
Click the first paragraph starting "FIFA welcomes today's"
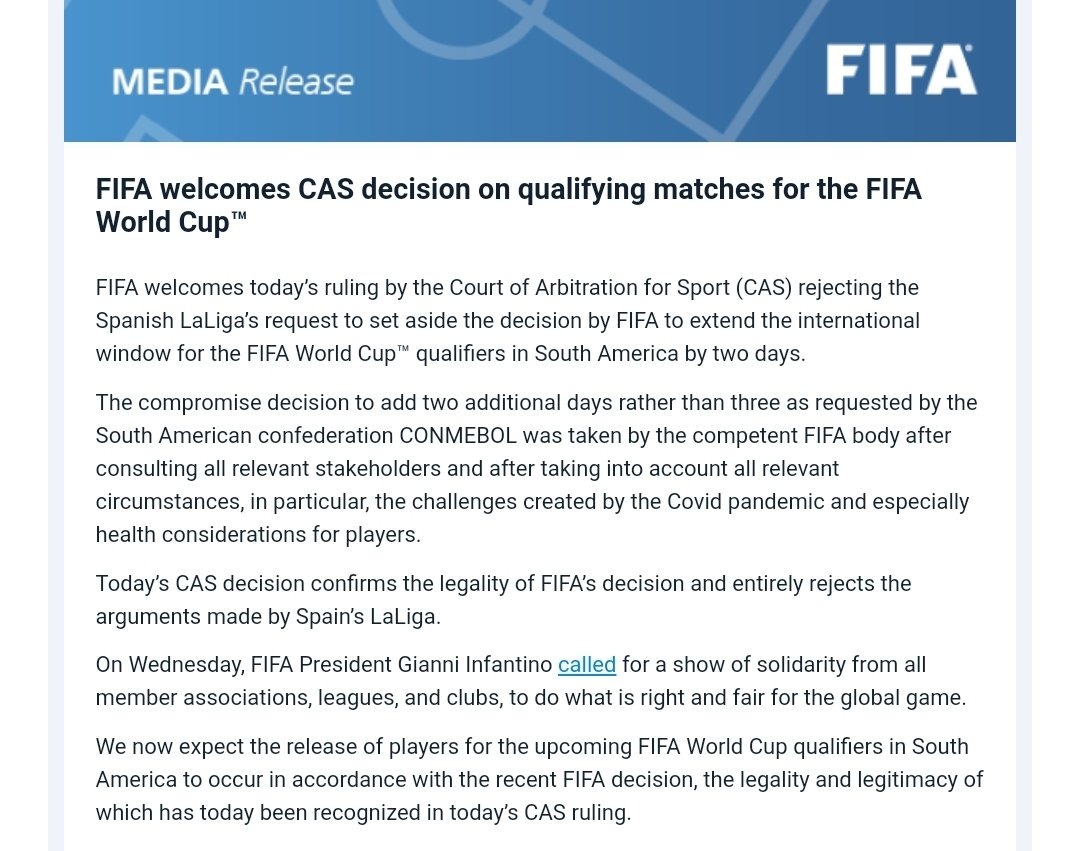click(508, 321)
